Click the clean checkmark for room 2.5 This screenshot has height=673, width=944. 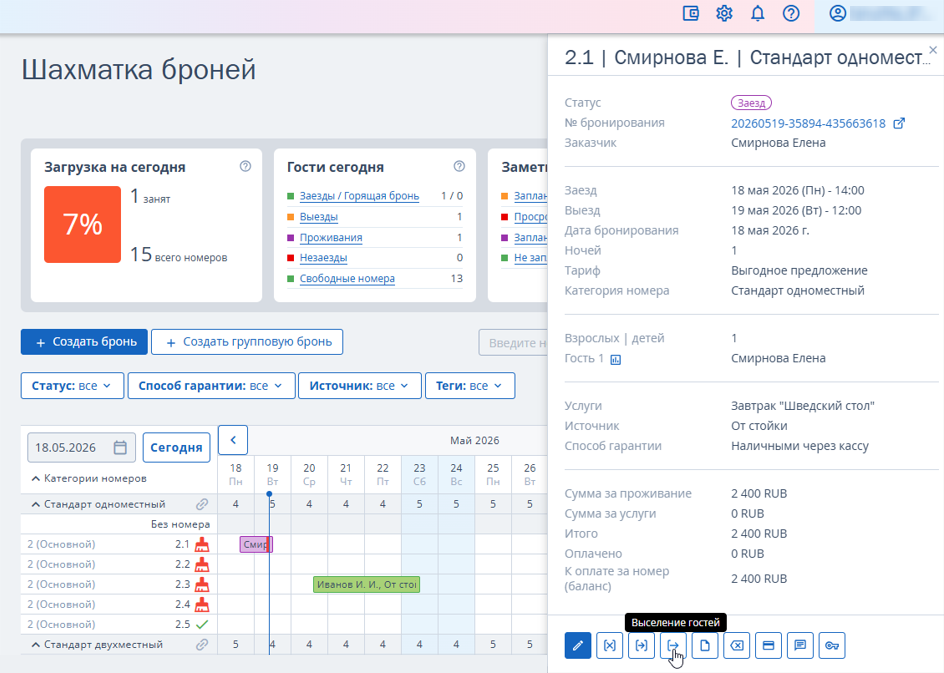pyautogui.click(x=202, y=624)
